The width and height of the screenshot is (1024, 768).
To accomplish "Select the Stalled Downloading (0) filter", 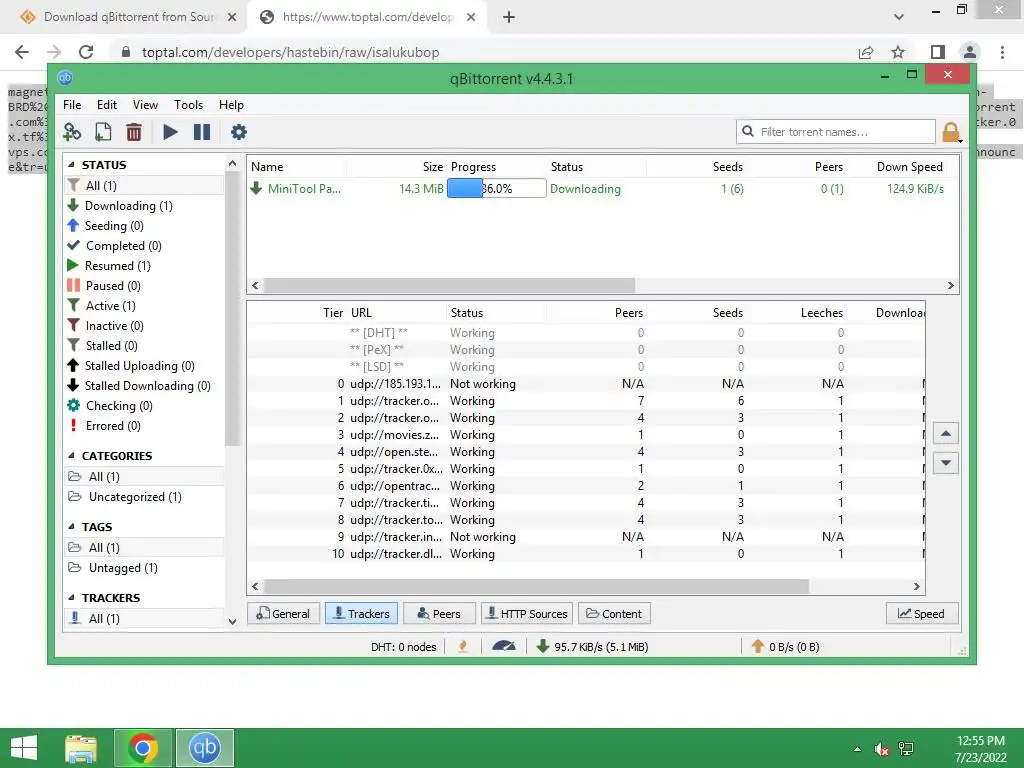I will tap(148, 386).
